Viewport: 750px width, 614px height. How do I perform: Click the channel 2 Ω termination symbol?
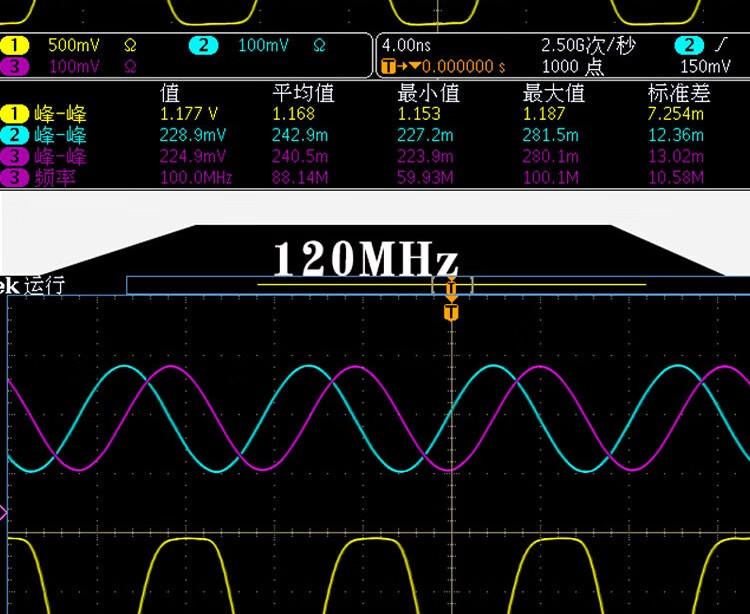point(320,45)
